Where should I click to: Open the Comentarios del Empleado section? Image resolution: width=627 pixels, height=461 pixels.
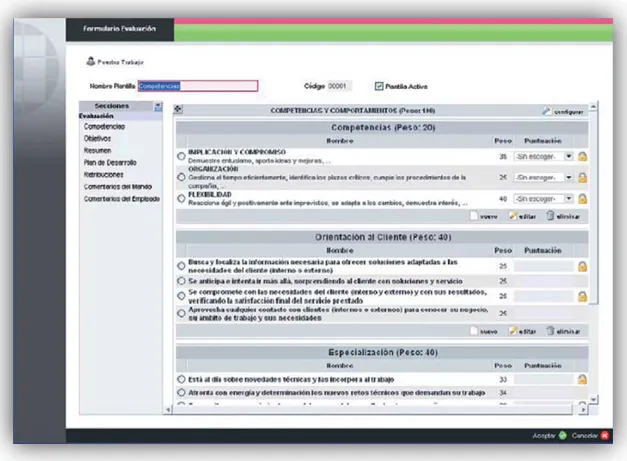pyautogui.click(x=122, y=199)
